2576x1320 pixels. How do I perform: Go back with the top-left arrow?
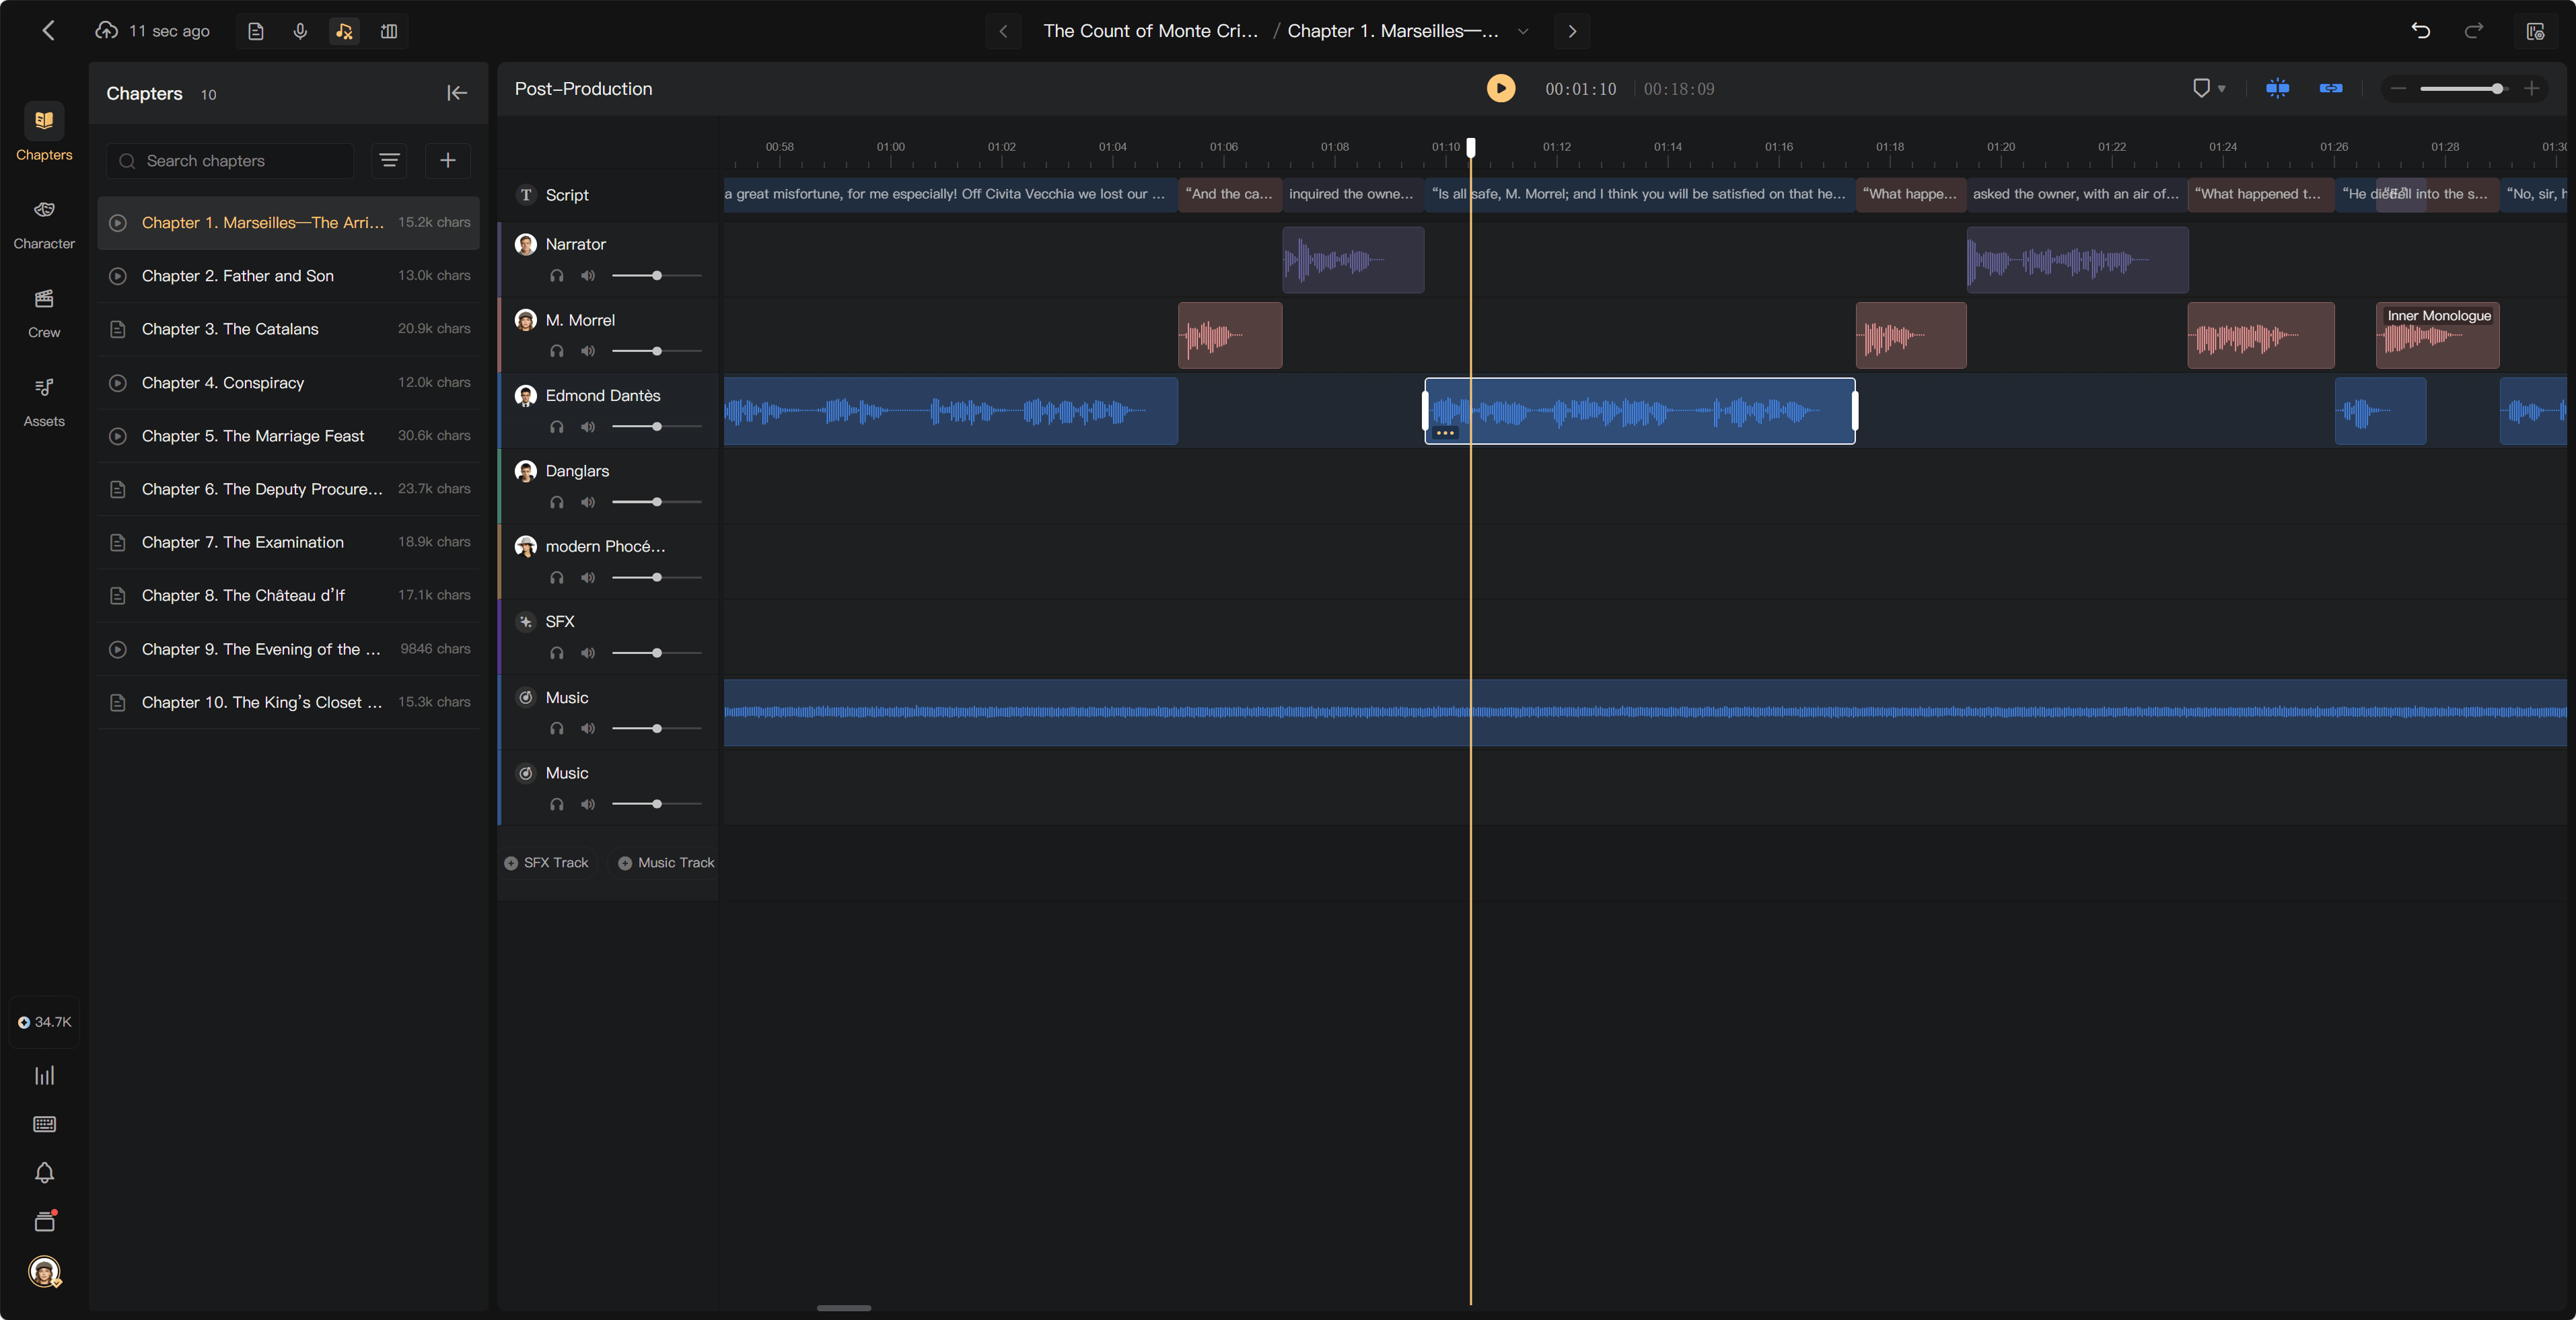pyautogui.click(x=48, y=31)
